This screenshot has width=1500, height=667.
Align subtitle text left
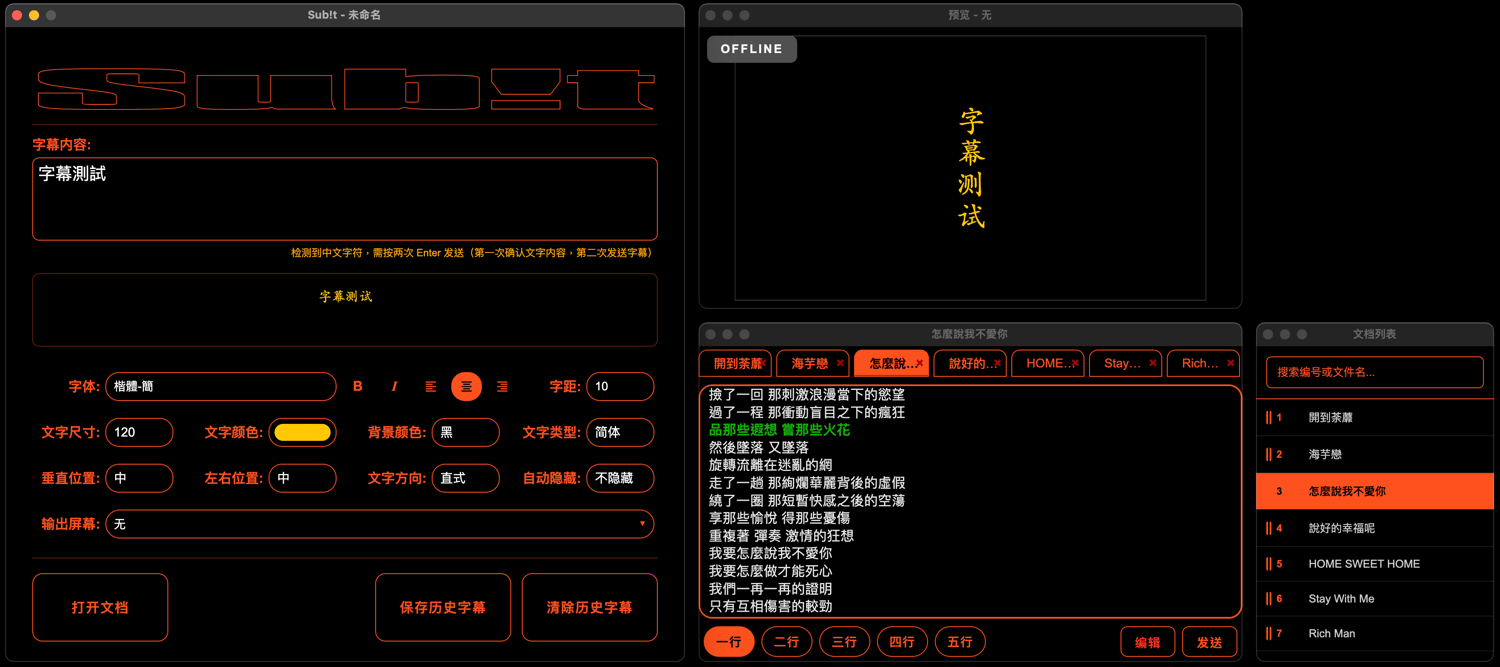tap(430, 387)
